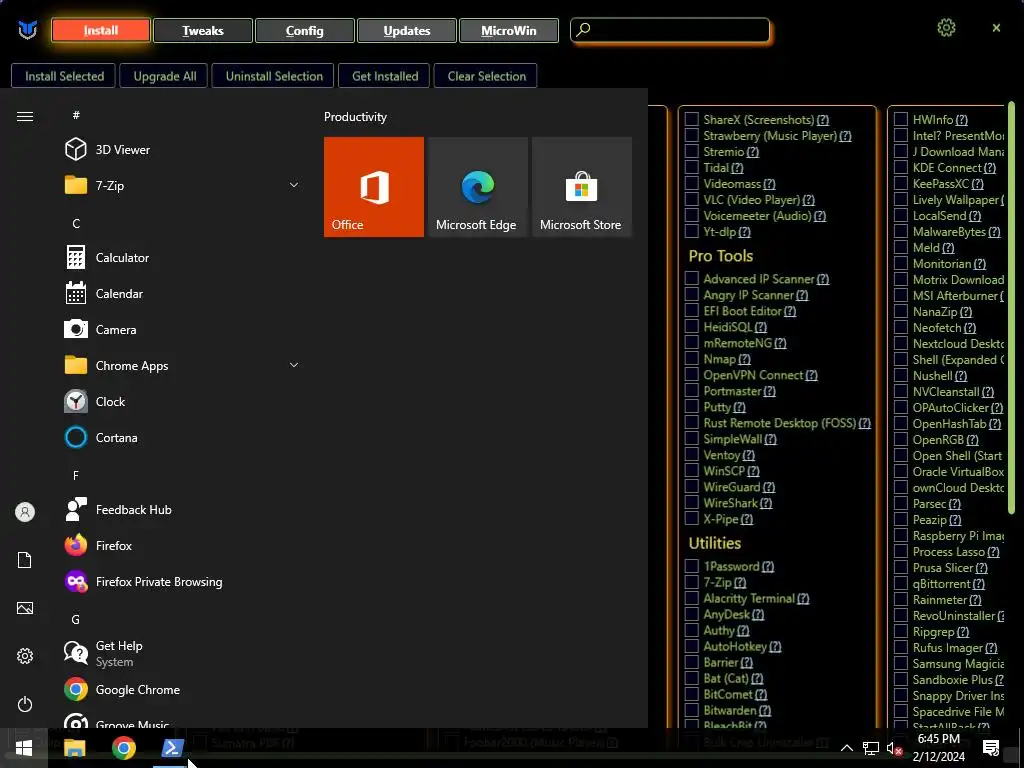Open Microsoft Store tile

click(x=581, y=187)
